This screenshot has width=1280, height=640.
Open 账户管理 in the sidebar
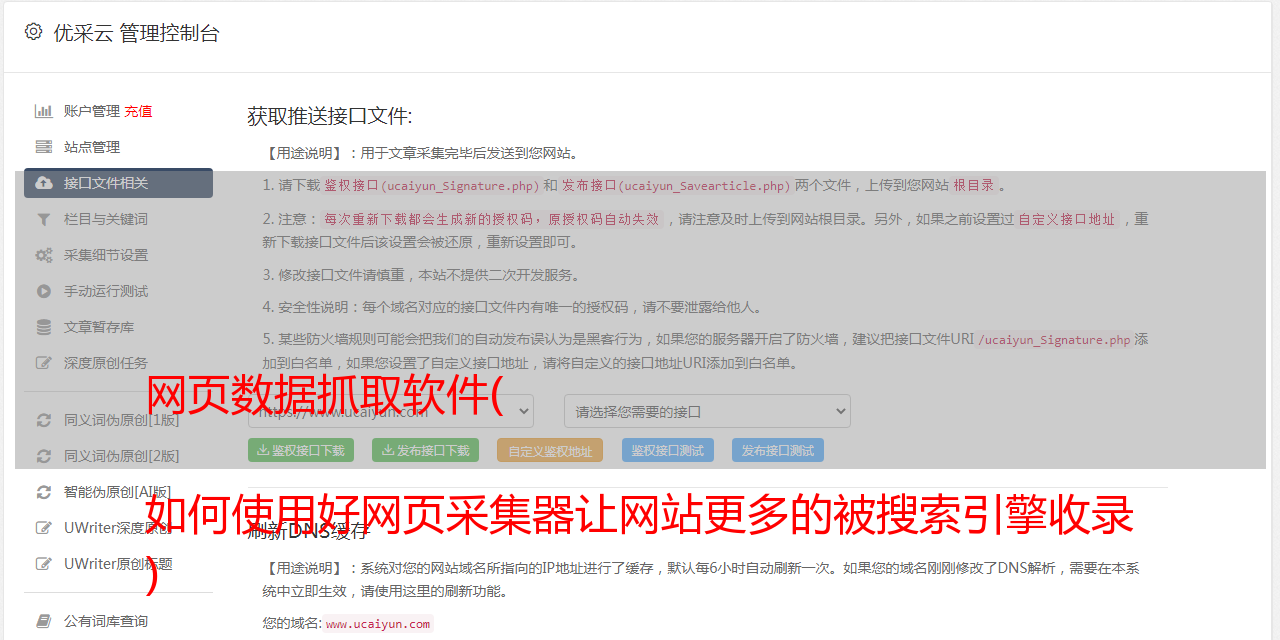pos(92,111)
